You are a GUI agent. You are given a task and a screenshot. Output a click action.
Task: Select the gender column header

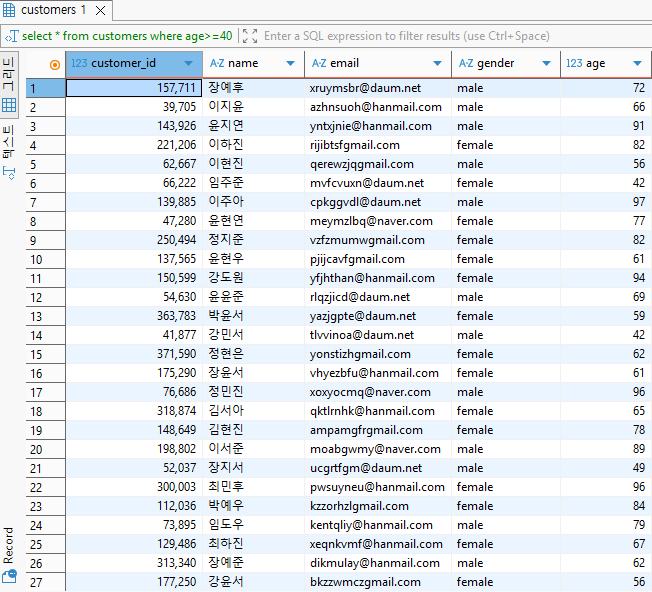click(x=506, y=64)
